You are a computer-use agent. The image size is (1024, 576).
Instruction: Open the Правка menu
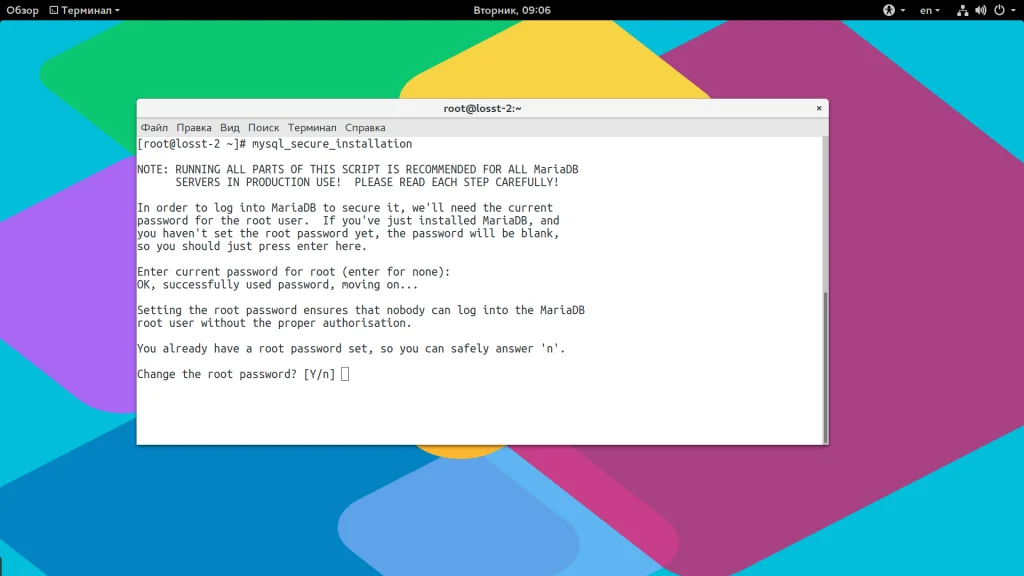(x=194, y=128)
